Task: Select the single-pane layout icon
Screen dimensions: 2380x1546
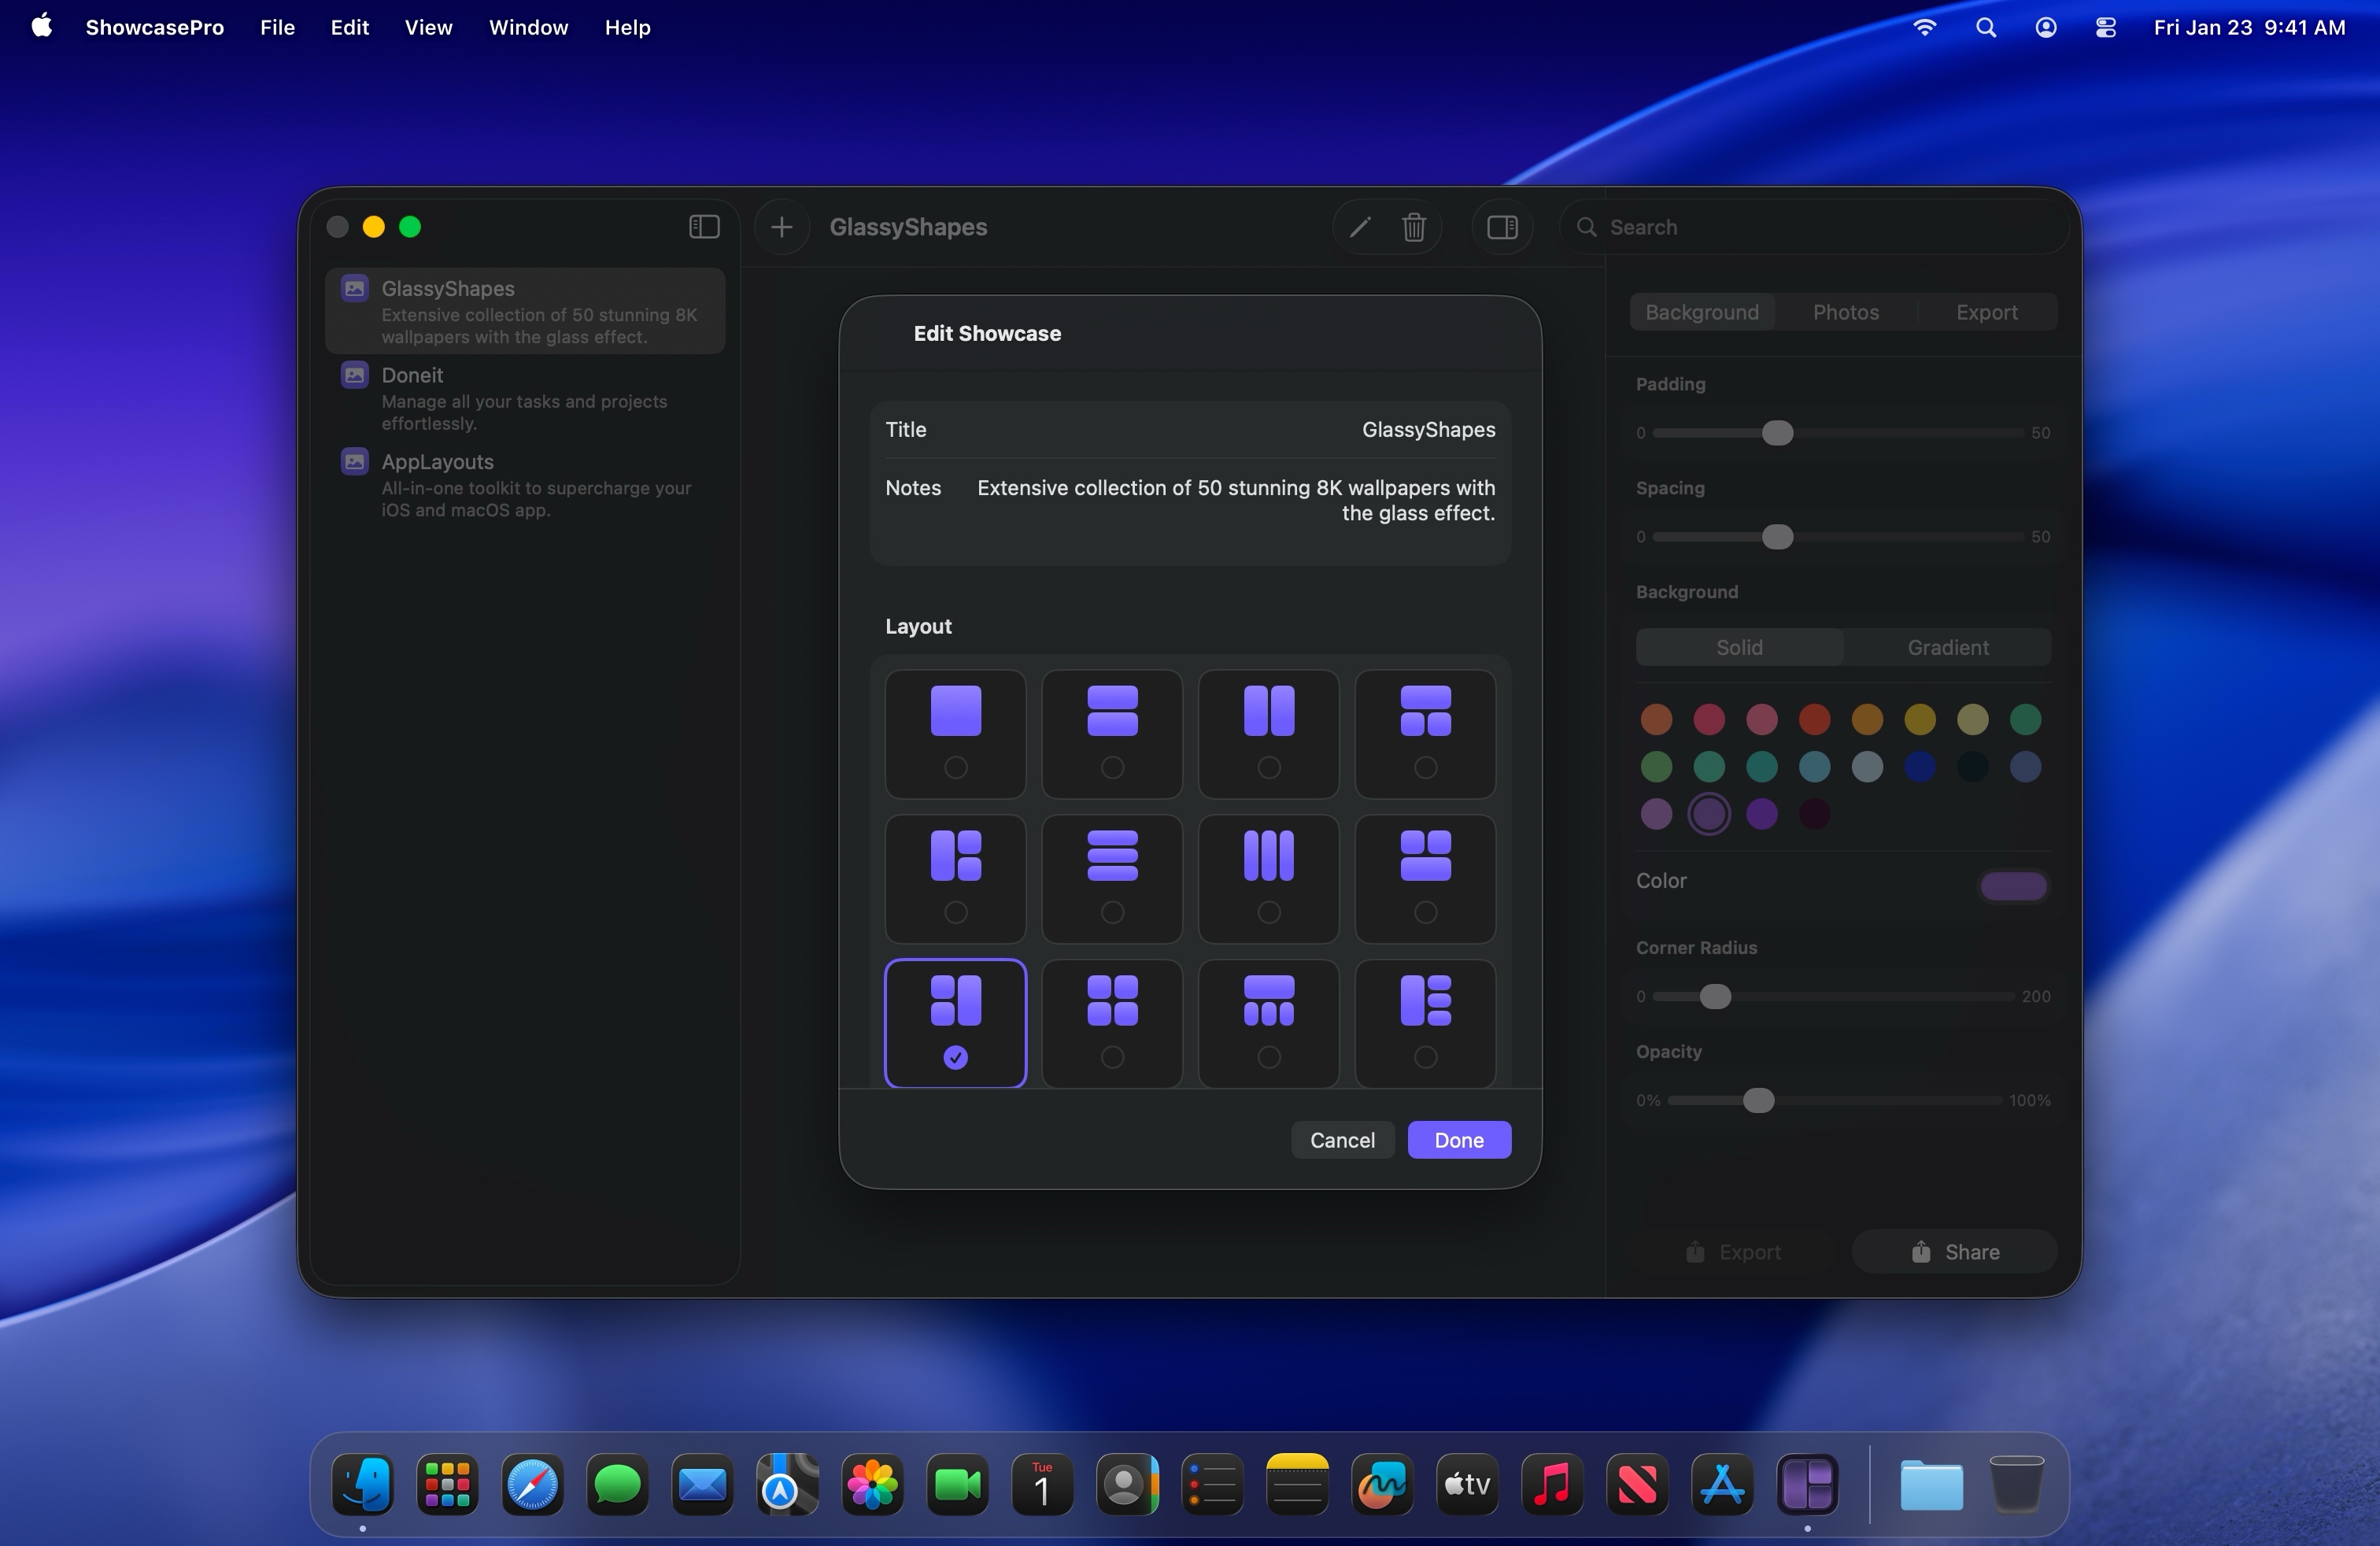Action: pyautogui.click(x=955, y=711)
